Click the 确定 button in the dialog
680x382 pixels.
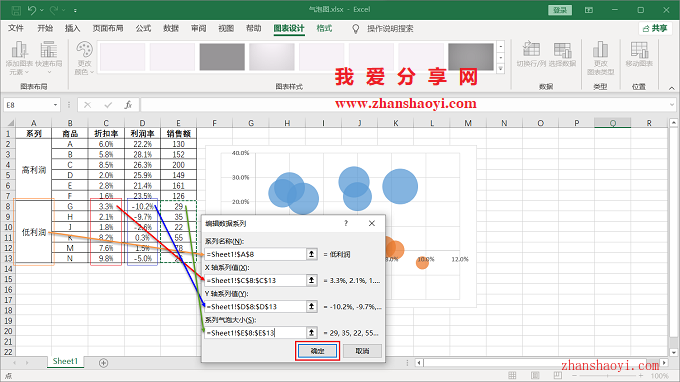(x=317, y=351)
